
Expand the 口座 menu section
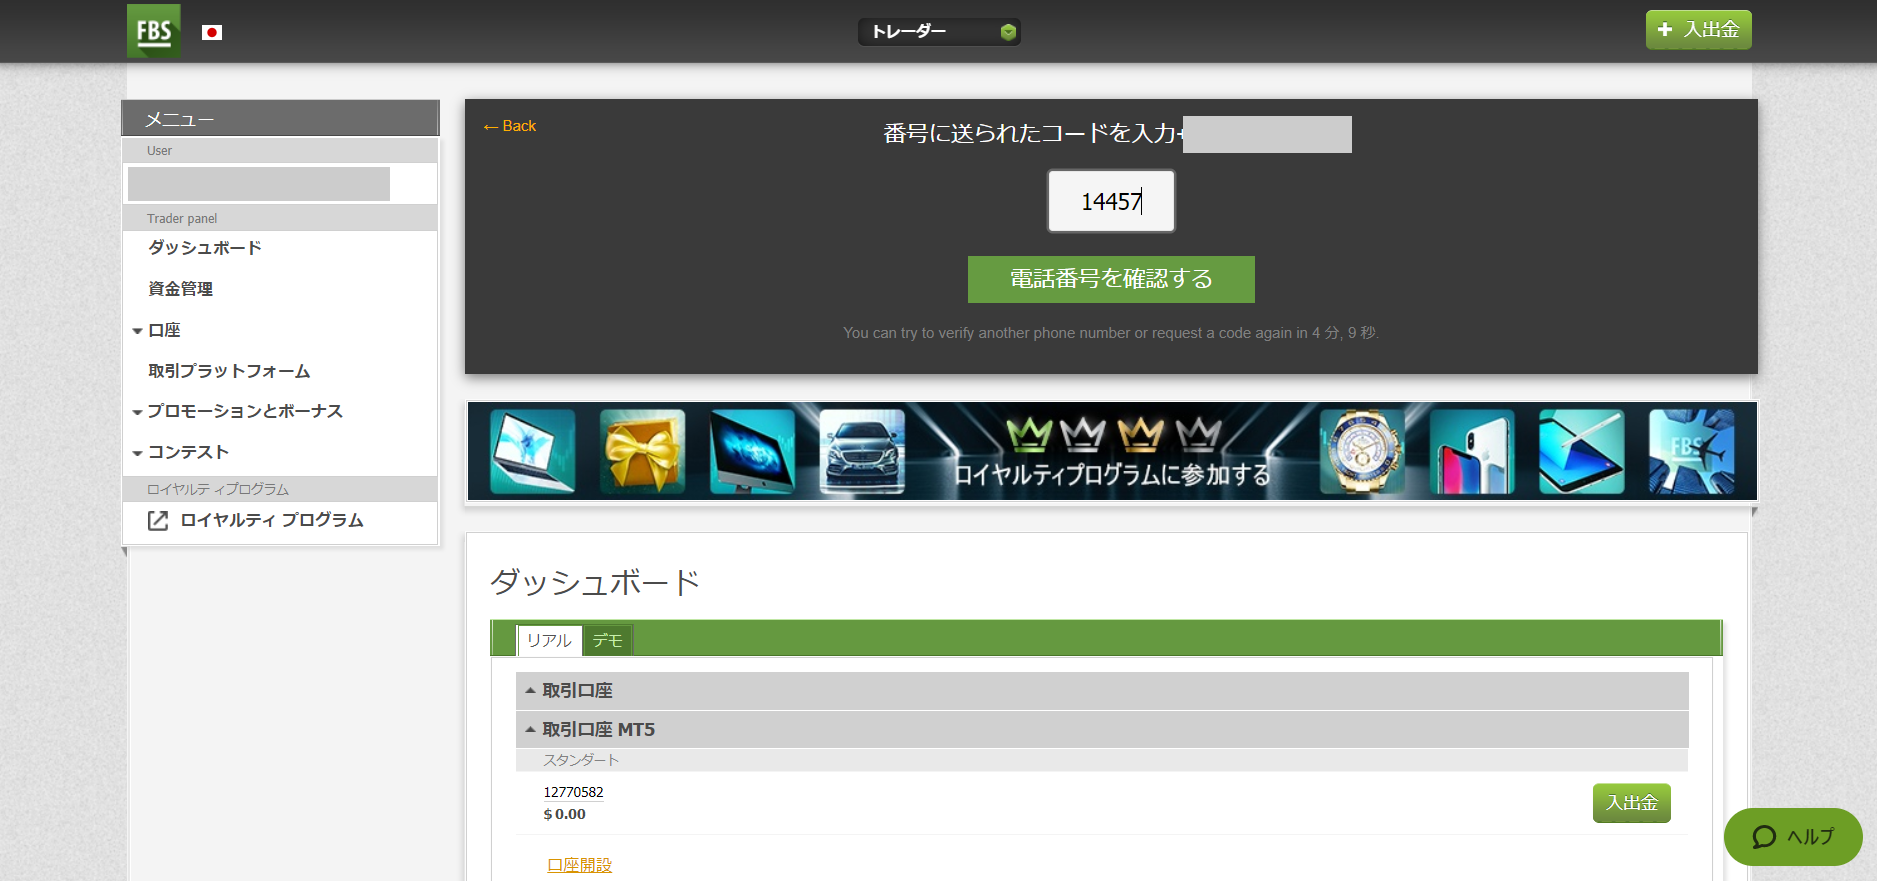click(x=164, y=330)
